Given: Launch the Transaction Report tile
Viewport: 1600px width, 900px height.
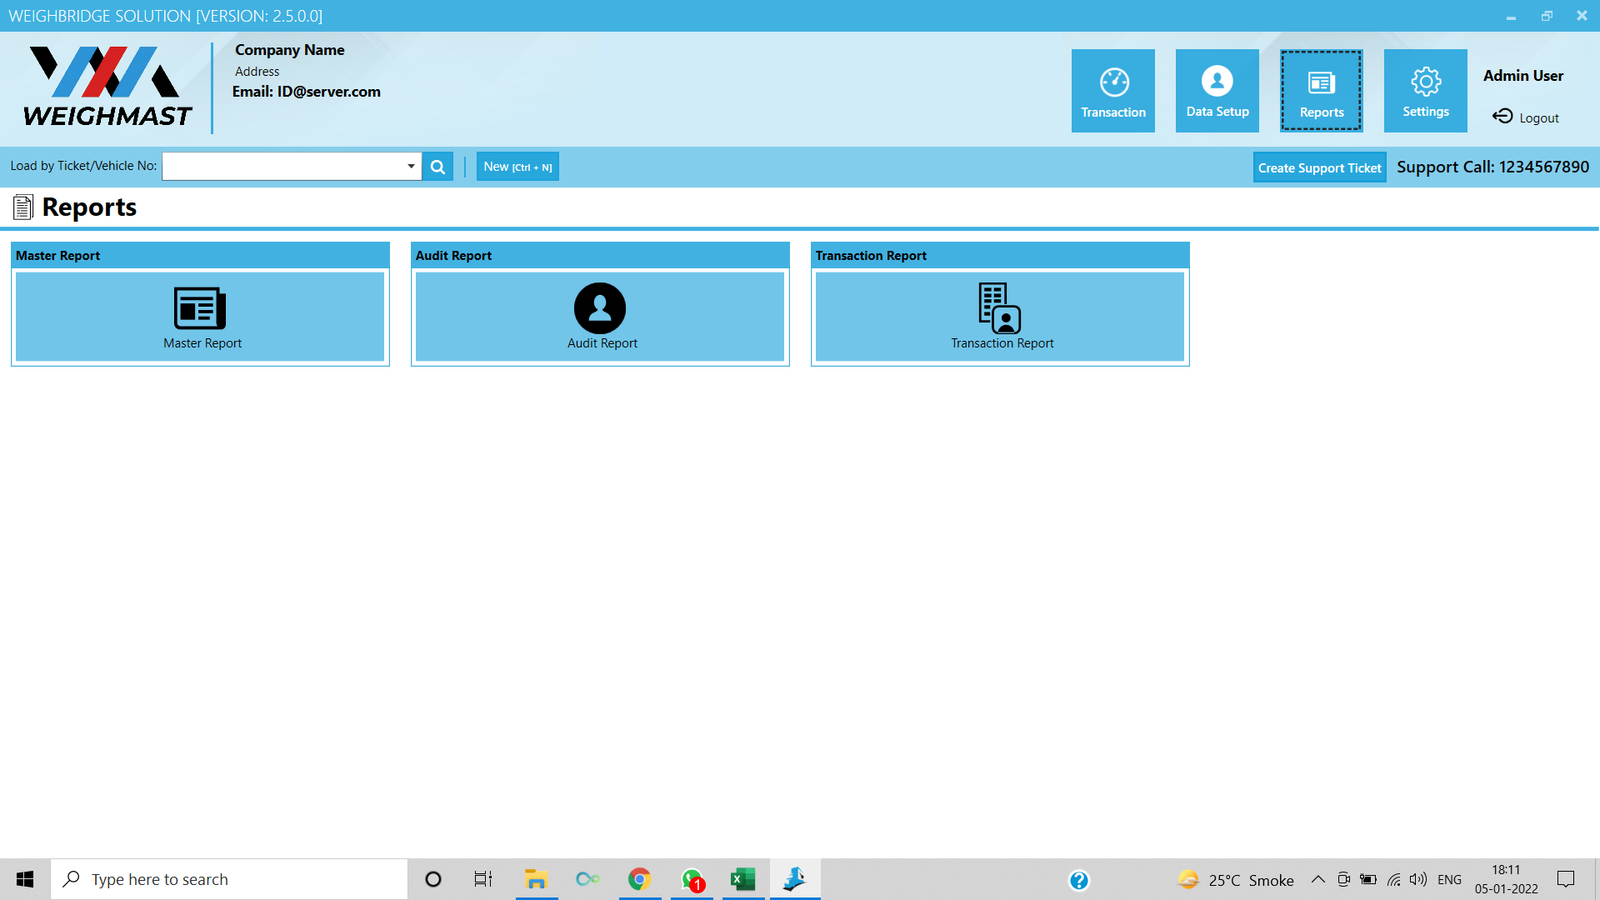Looking at the screenshot, I should pyautogui.click(x=1000, y=315).
